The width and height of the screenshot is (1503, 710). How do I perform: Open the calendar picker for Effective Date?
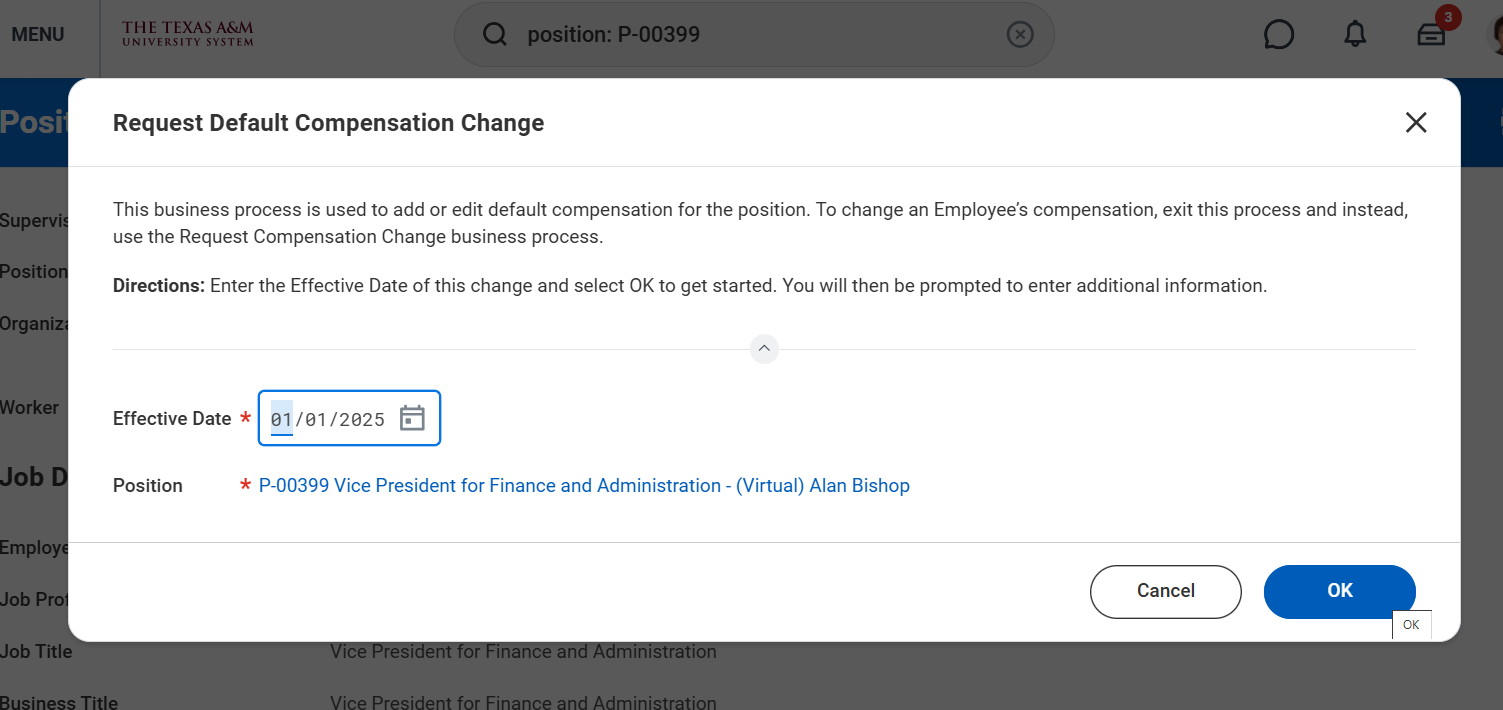pyautogui.click(x=412, y=418)
